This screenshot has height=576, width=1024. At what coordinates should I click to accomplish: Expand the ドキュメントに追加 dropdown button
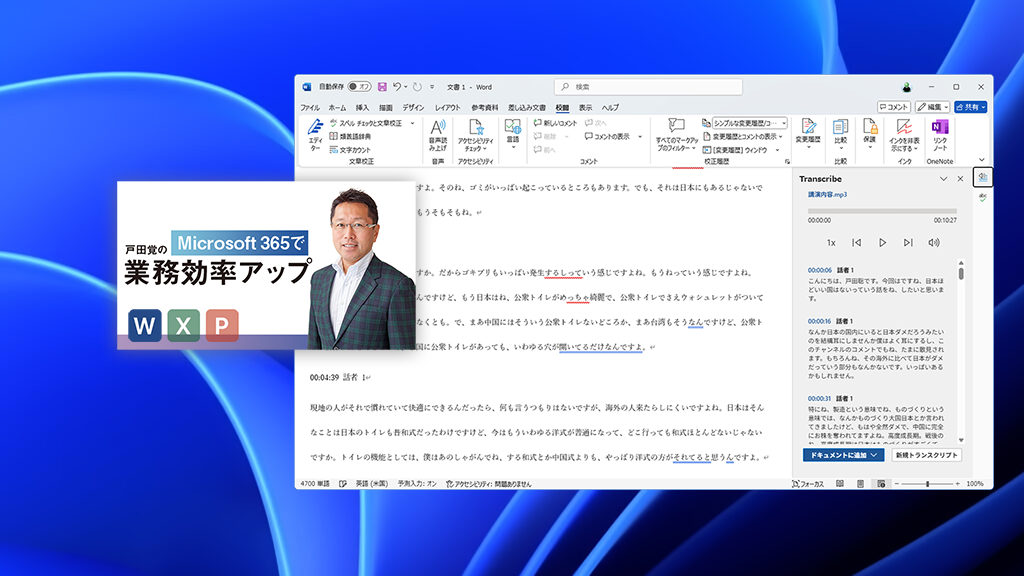(875, 455)
